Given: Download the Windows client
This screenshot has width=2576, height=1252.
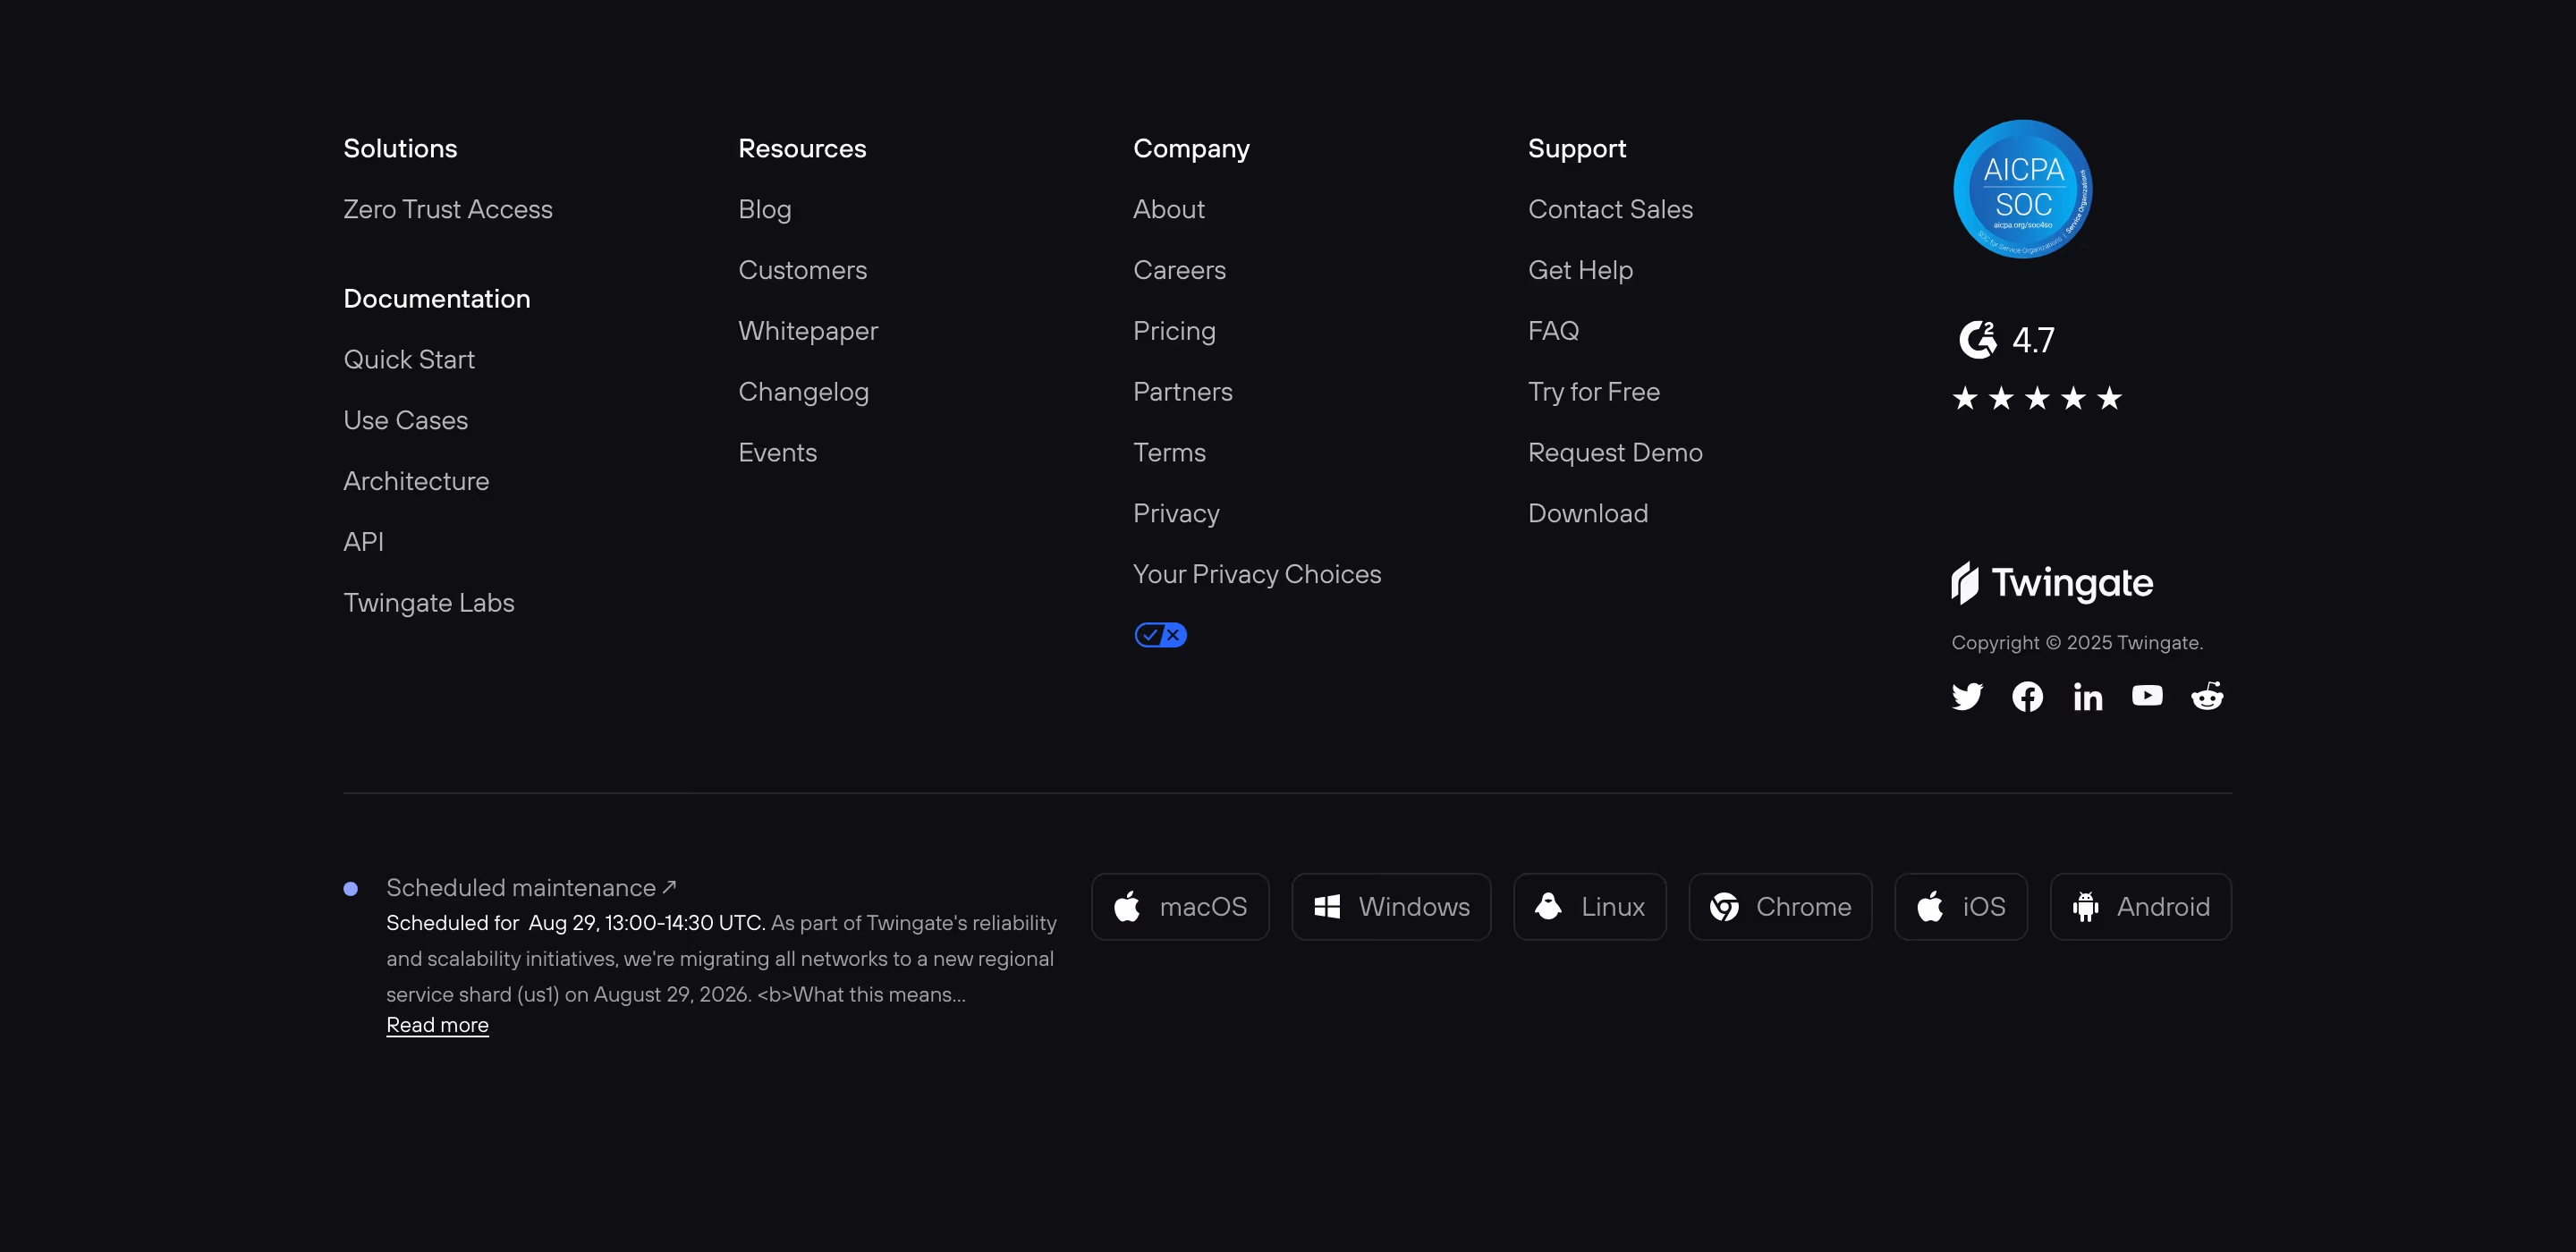Looking at the screenshot, I should click(1391, 906).
